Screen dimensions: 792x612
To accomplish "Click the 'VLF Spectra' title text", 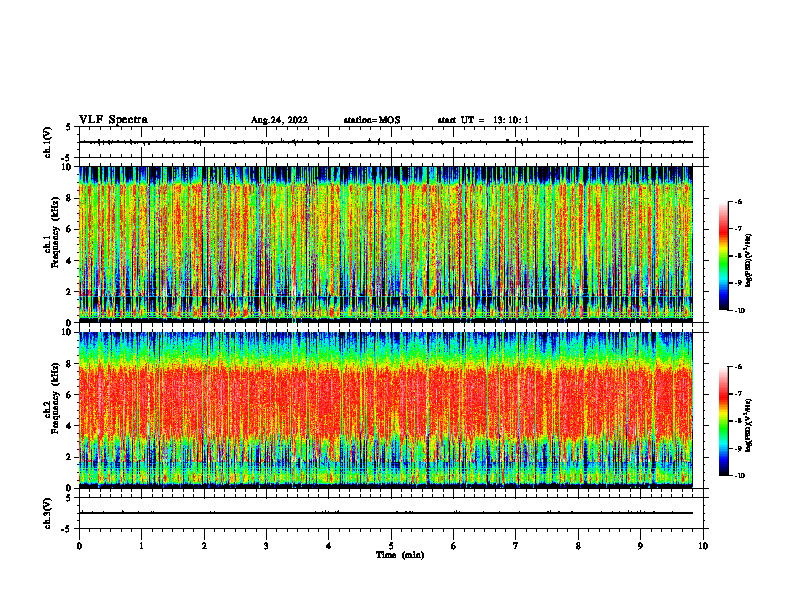I will (114, 120).
